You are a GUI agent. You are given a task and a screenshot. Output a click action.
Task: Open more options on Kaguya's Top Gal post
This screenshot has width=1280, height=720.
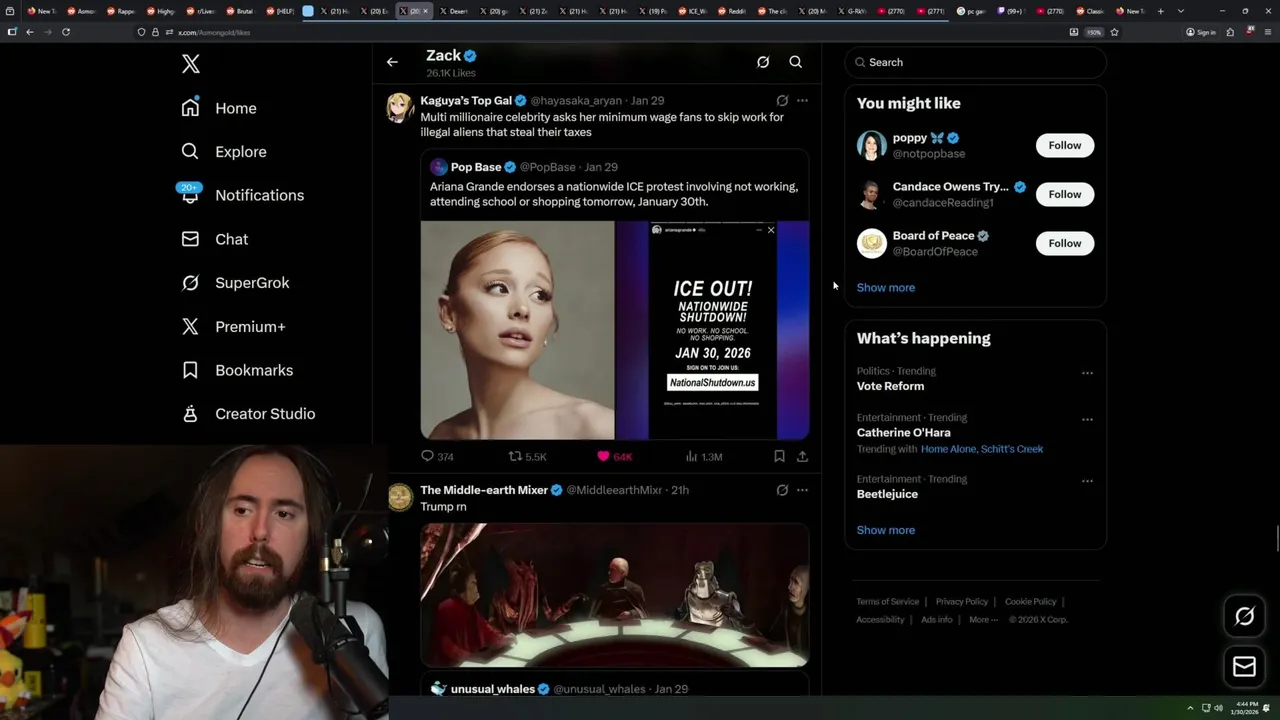tap(802, 100)
